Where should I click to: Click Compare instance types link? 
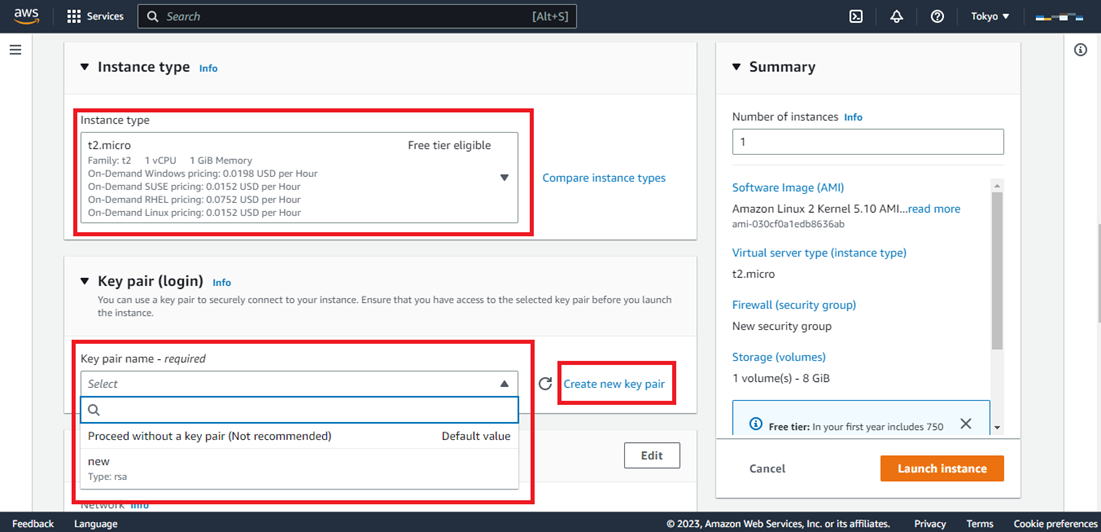coord(604,178)
